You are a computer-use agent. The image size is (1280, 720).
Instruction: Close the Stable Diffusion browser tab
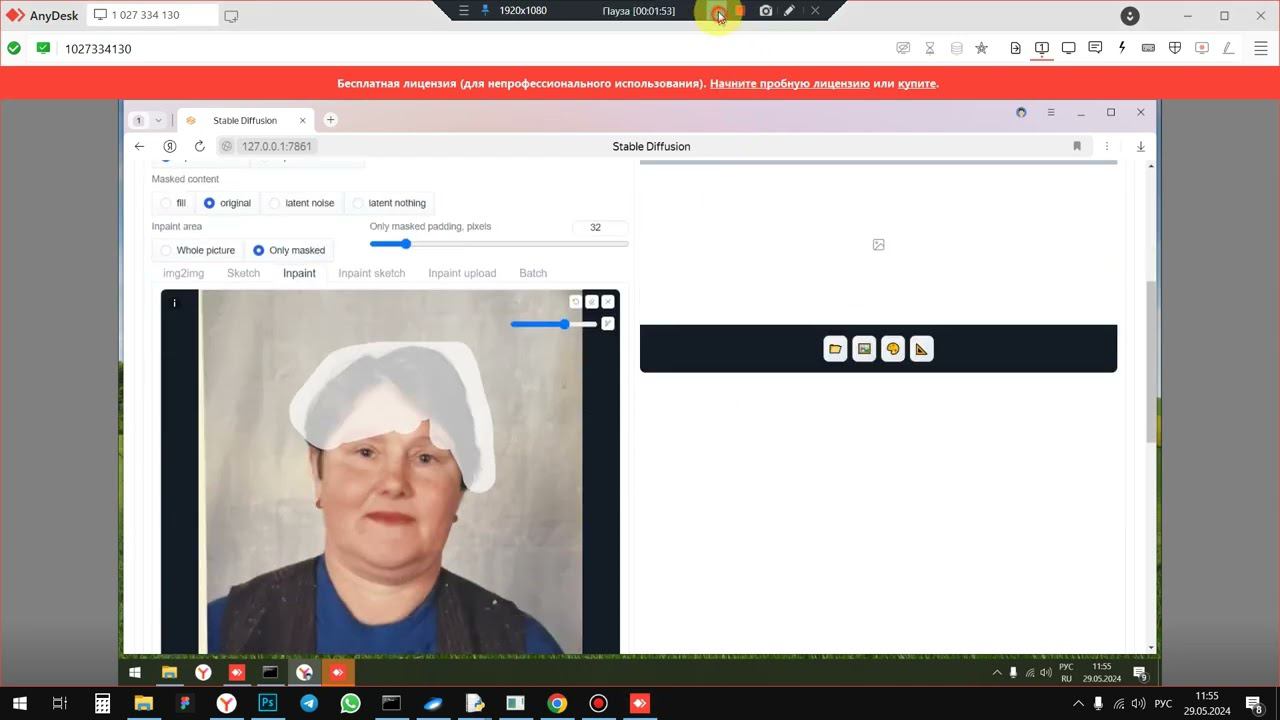pyautogui.click(x=302, y=120)
